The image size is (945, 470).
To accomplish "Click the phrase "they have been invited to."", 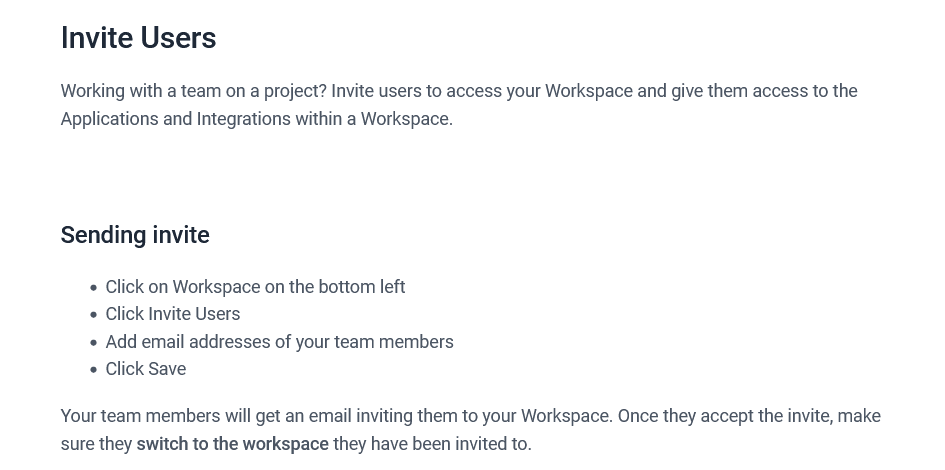I will [x=432, y=444].
